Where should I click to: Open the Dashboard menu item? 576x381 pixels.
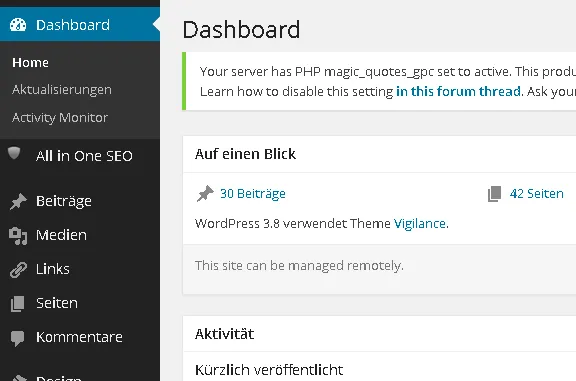point(80,25)
